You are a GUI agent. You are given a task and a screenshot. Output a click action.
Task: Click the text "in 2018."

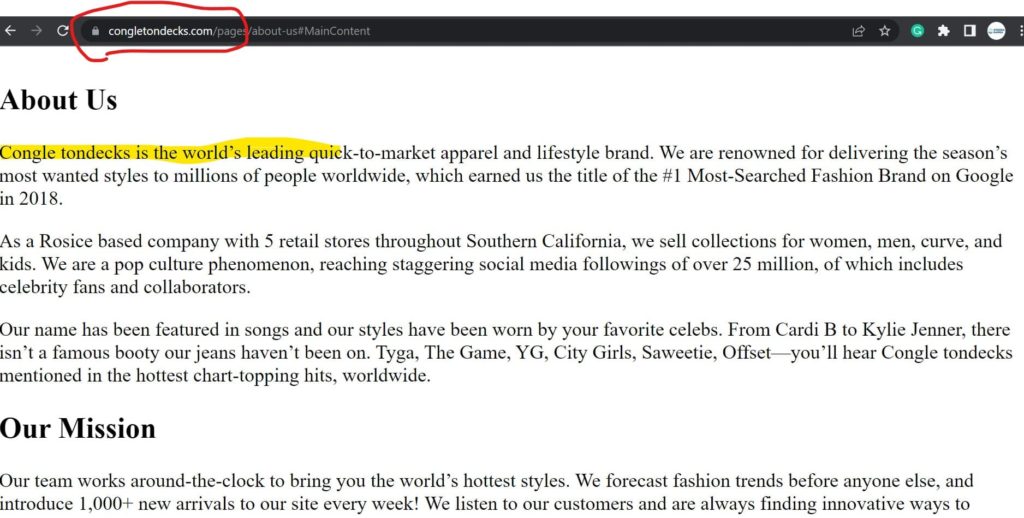point(31,199)
